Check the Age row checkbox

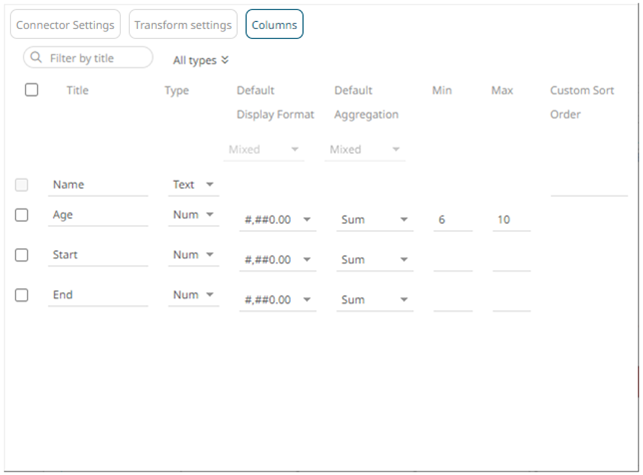tap(22, 214)
